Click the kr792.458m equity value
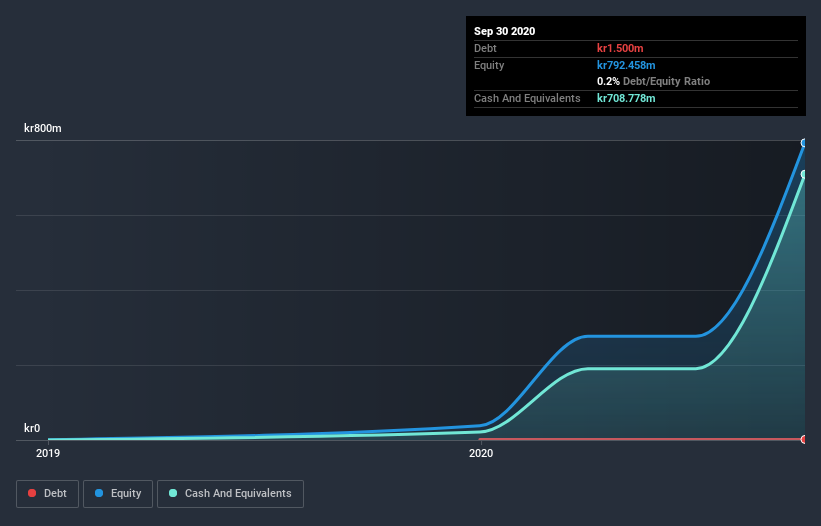The width and height of the screenshot is (821, 526). click(x=626, y=65)
